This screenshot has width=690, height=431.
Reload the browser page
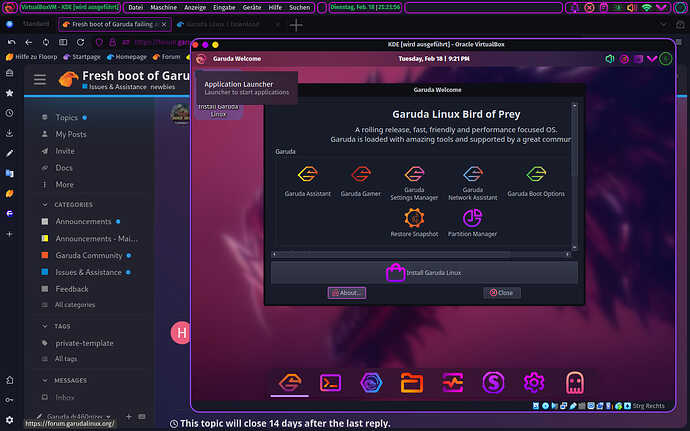80,42
